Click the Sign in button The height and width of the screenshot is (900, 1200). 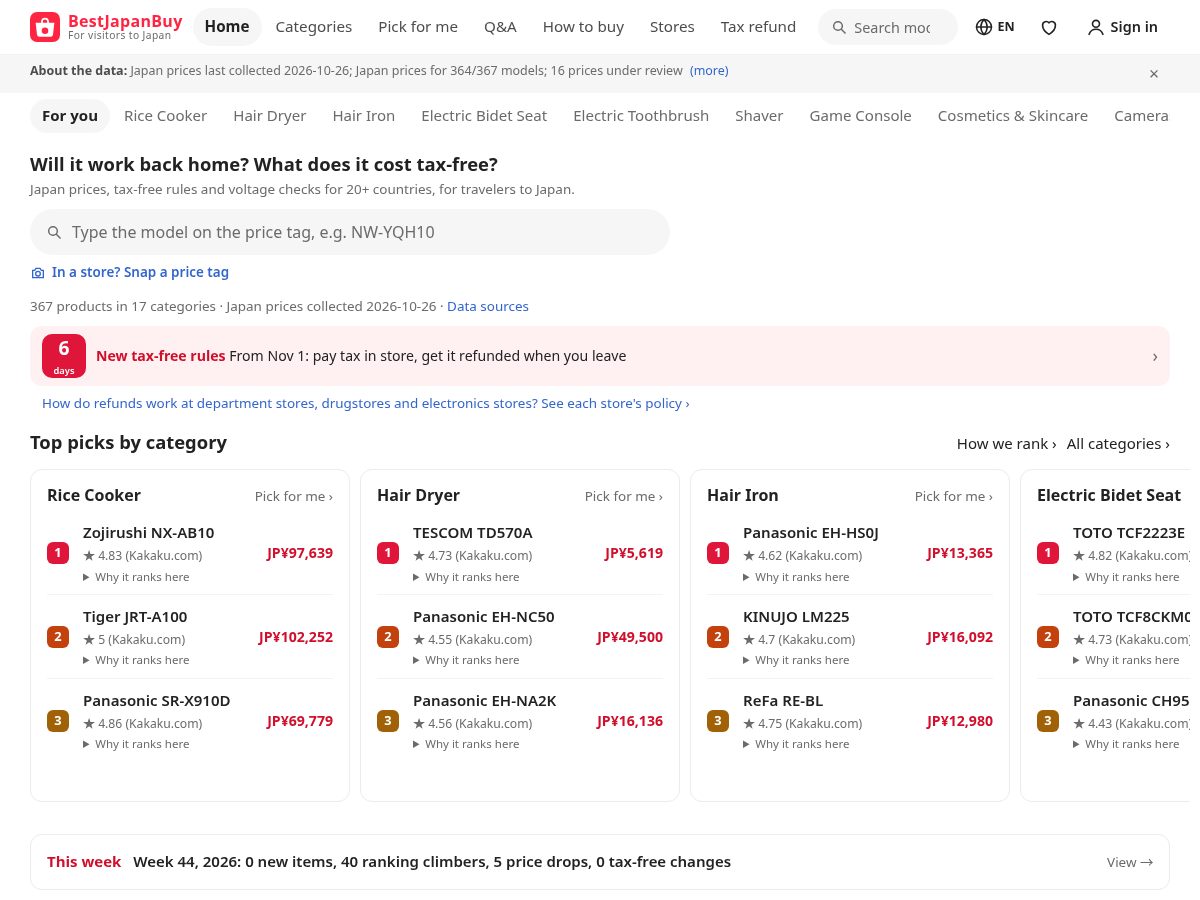(1122, 27)
